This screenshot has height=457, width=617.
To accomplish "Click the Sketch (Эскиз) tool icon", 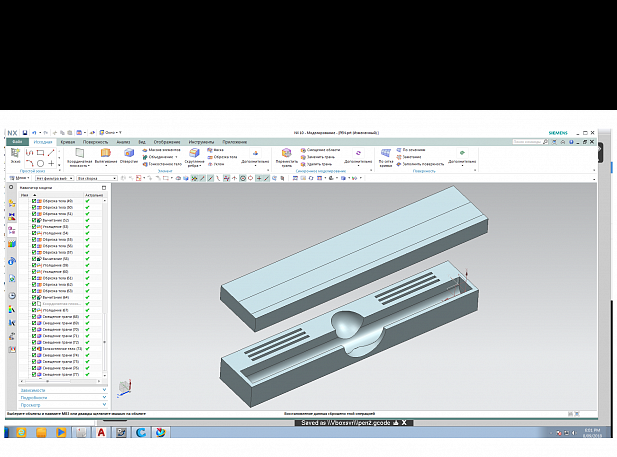I will pyautogui.click(x=15, y=153).
